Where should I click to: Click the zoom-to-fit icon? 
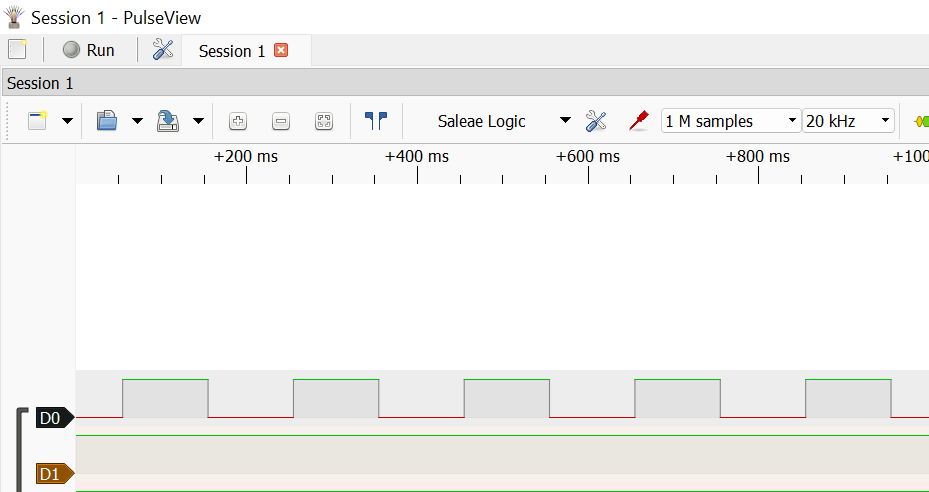click(323, 121)
